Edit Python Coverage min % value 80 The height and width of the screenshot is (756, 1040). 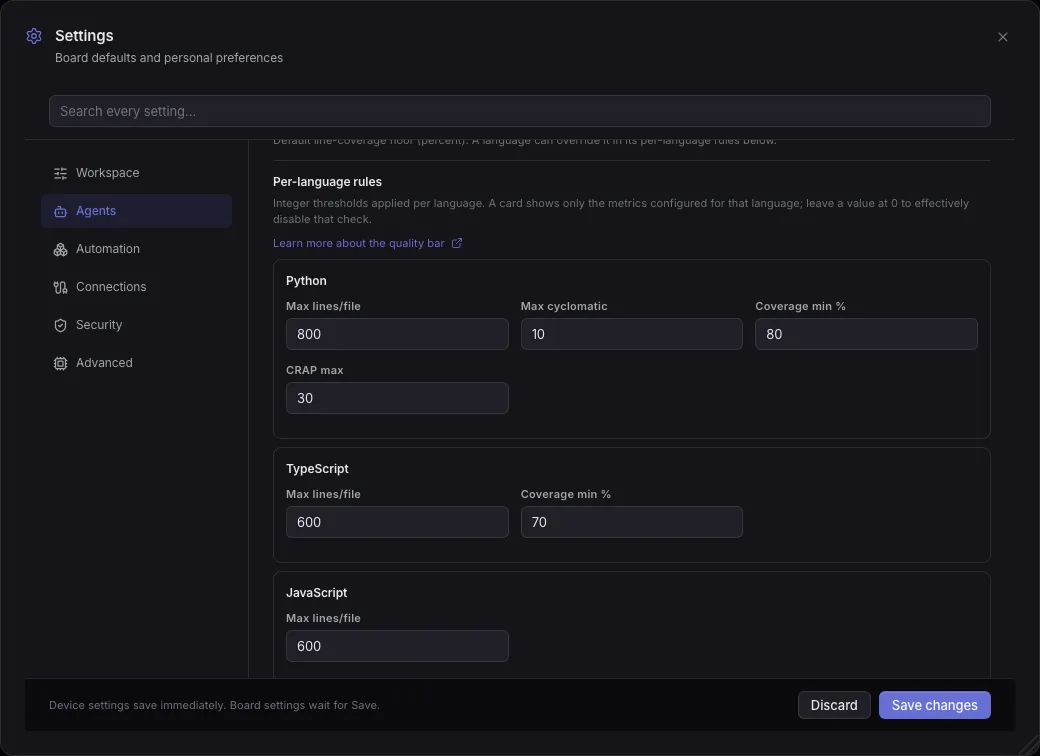pos(866,334)
